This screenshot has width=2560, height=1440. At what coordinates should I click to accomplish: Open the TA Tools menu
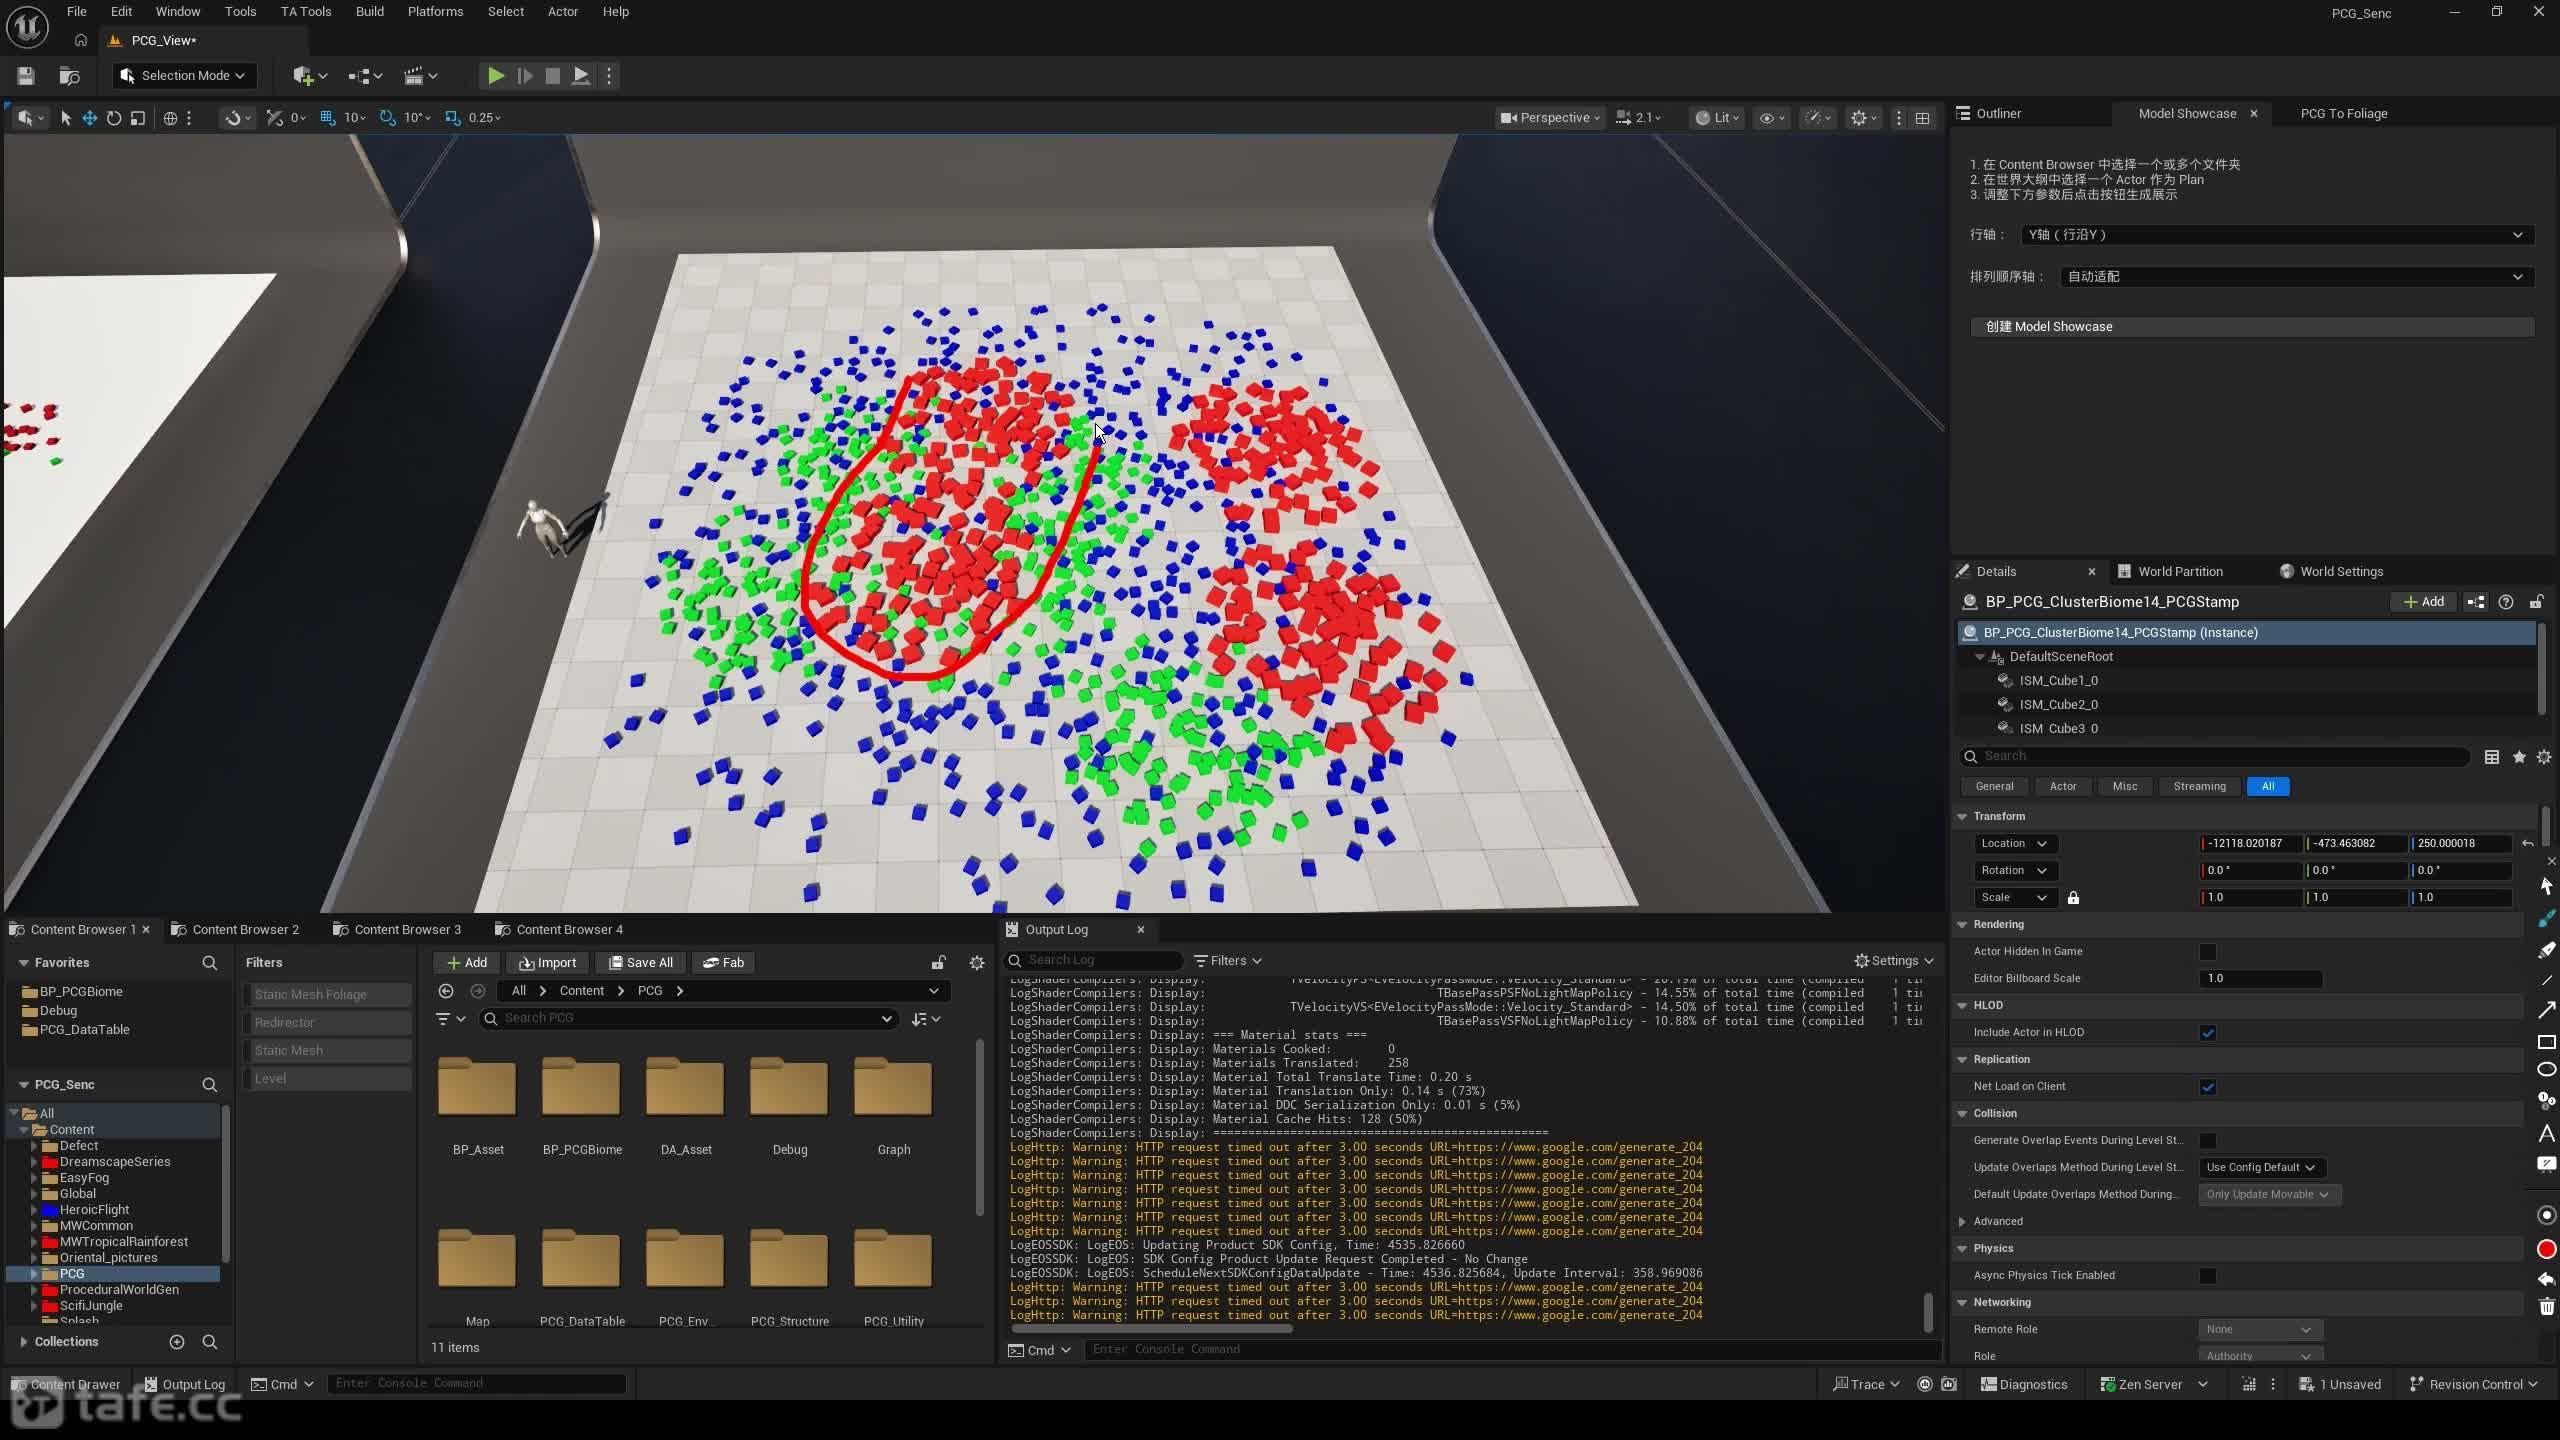(305, 12)
